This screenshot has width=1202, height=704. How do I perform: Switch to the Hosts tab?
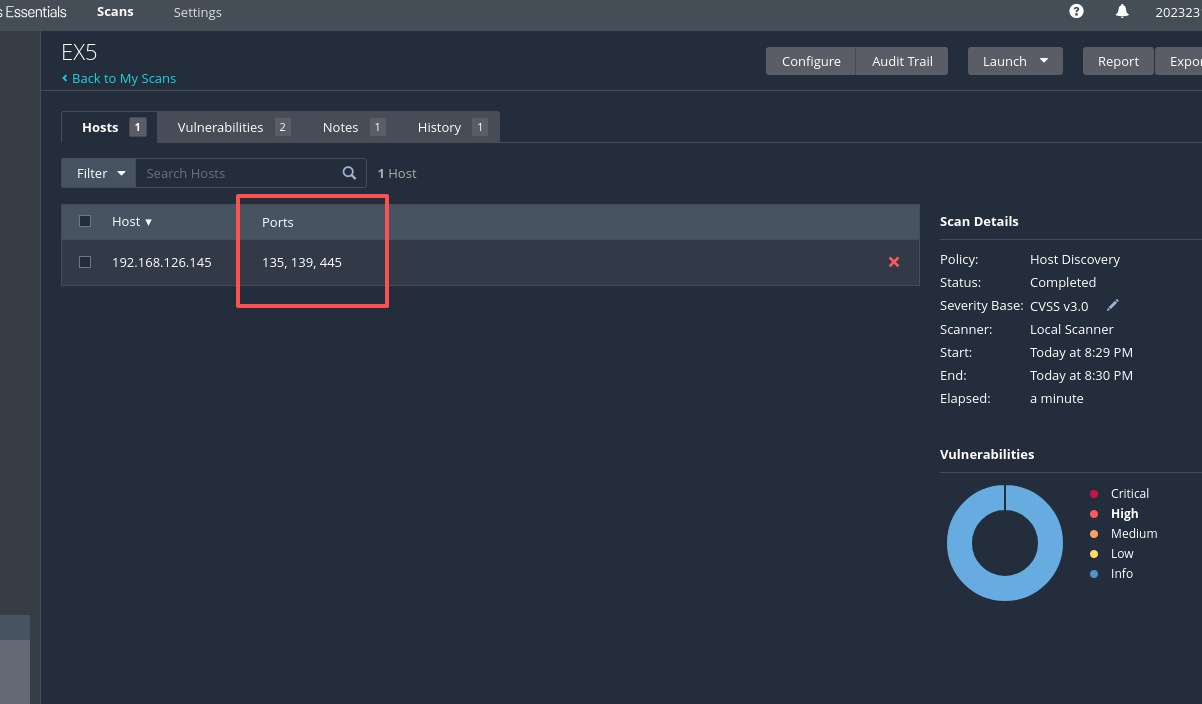tap(109, 127)
